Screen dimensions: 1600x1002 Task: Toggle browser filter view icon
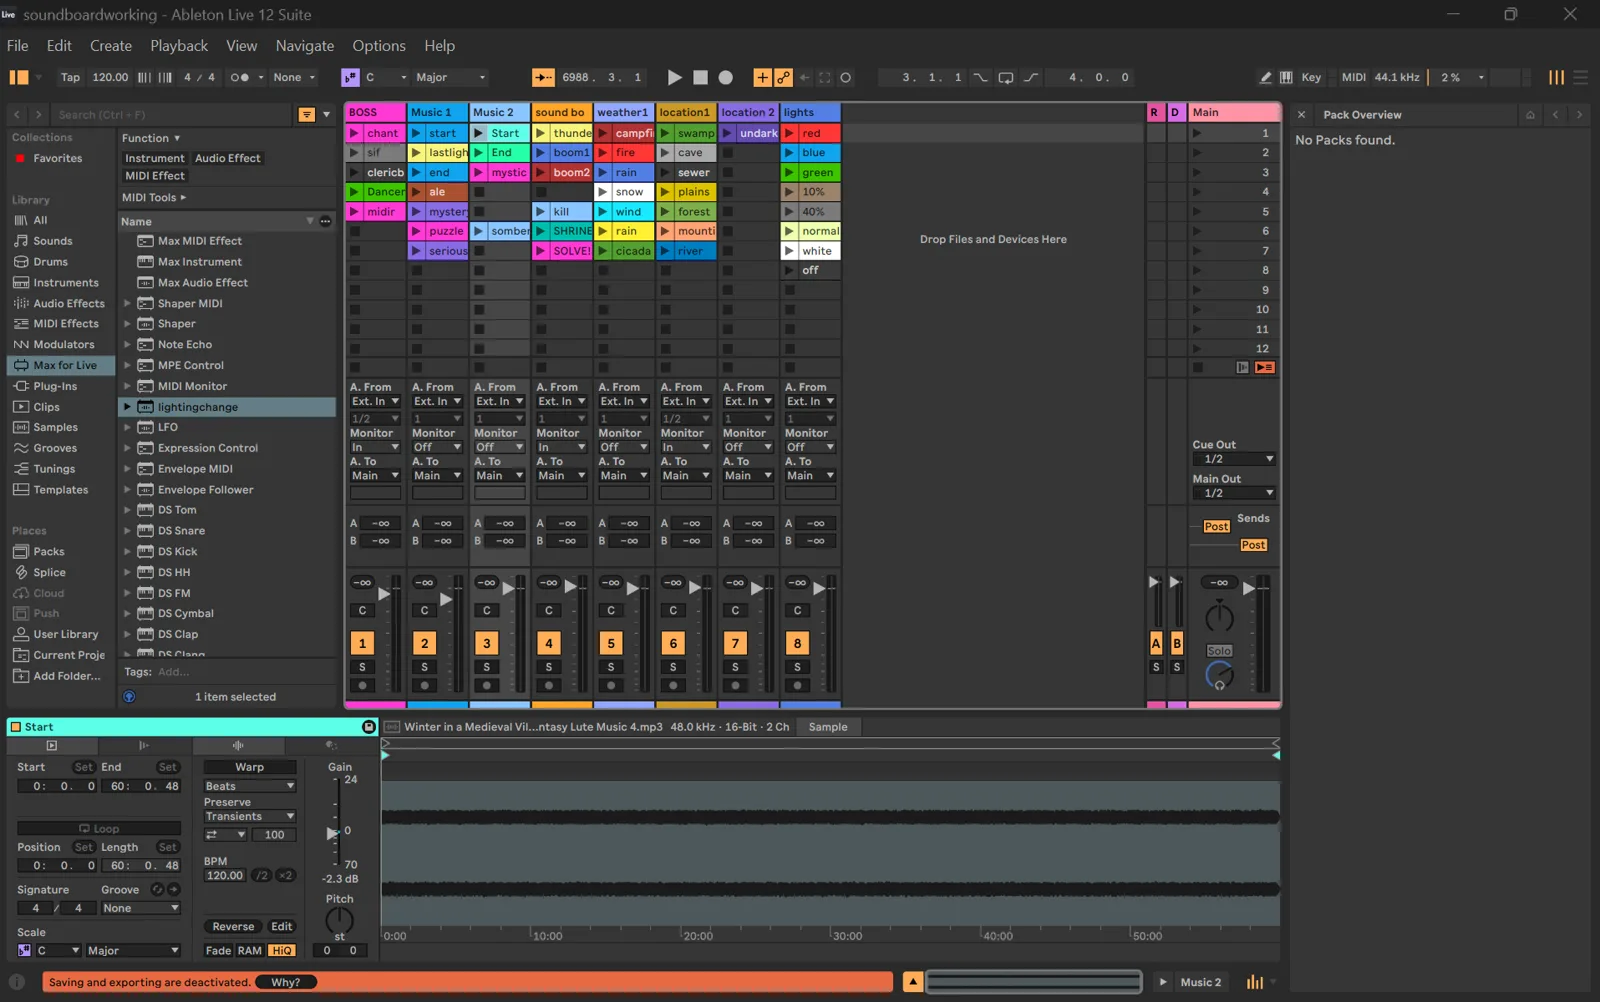tap(307, 114)
